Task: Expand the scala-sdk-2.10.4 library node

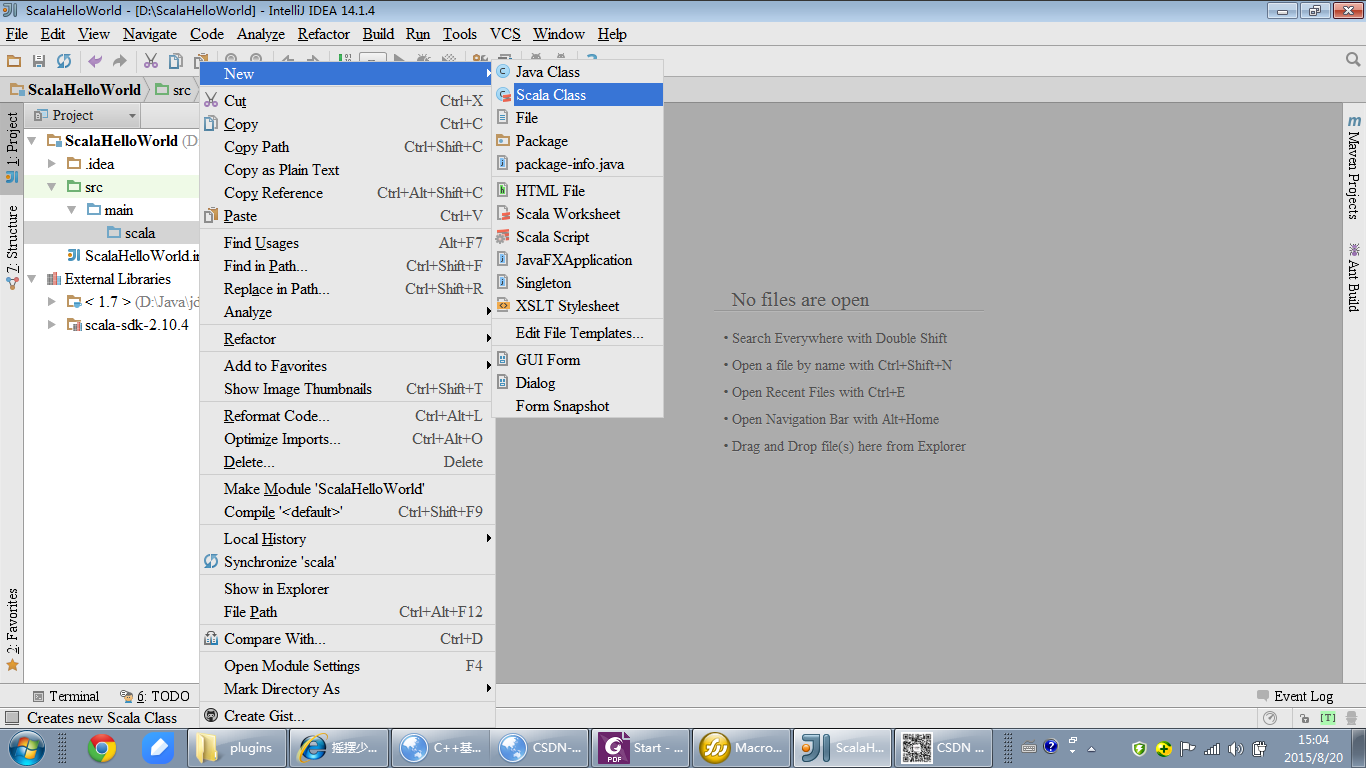Action: pos(52,325)
